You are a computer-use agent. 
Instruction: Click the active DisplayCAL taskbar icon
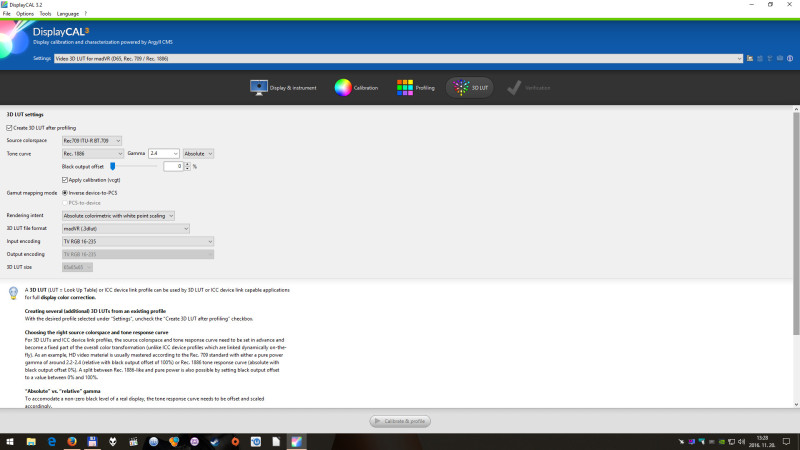(296, 442)
